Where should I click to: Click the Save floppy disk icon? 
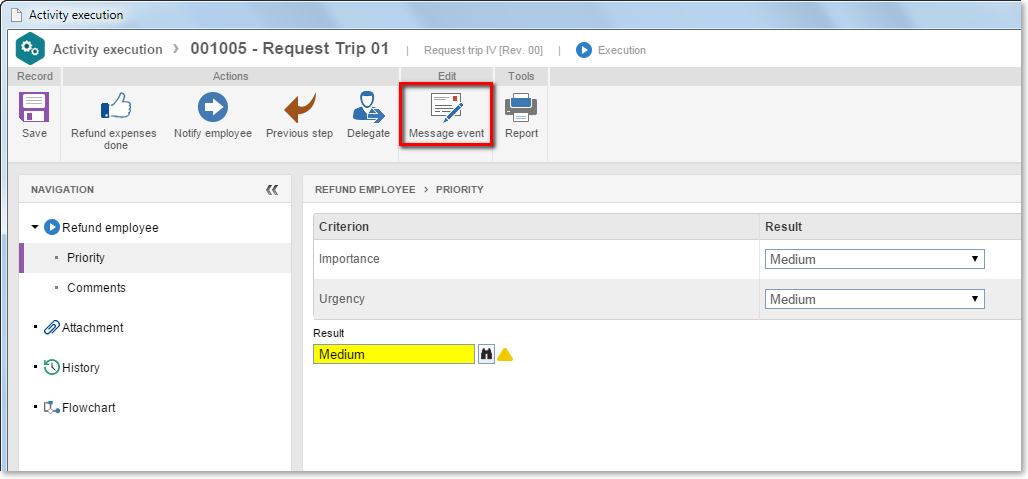pos(34,107)
